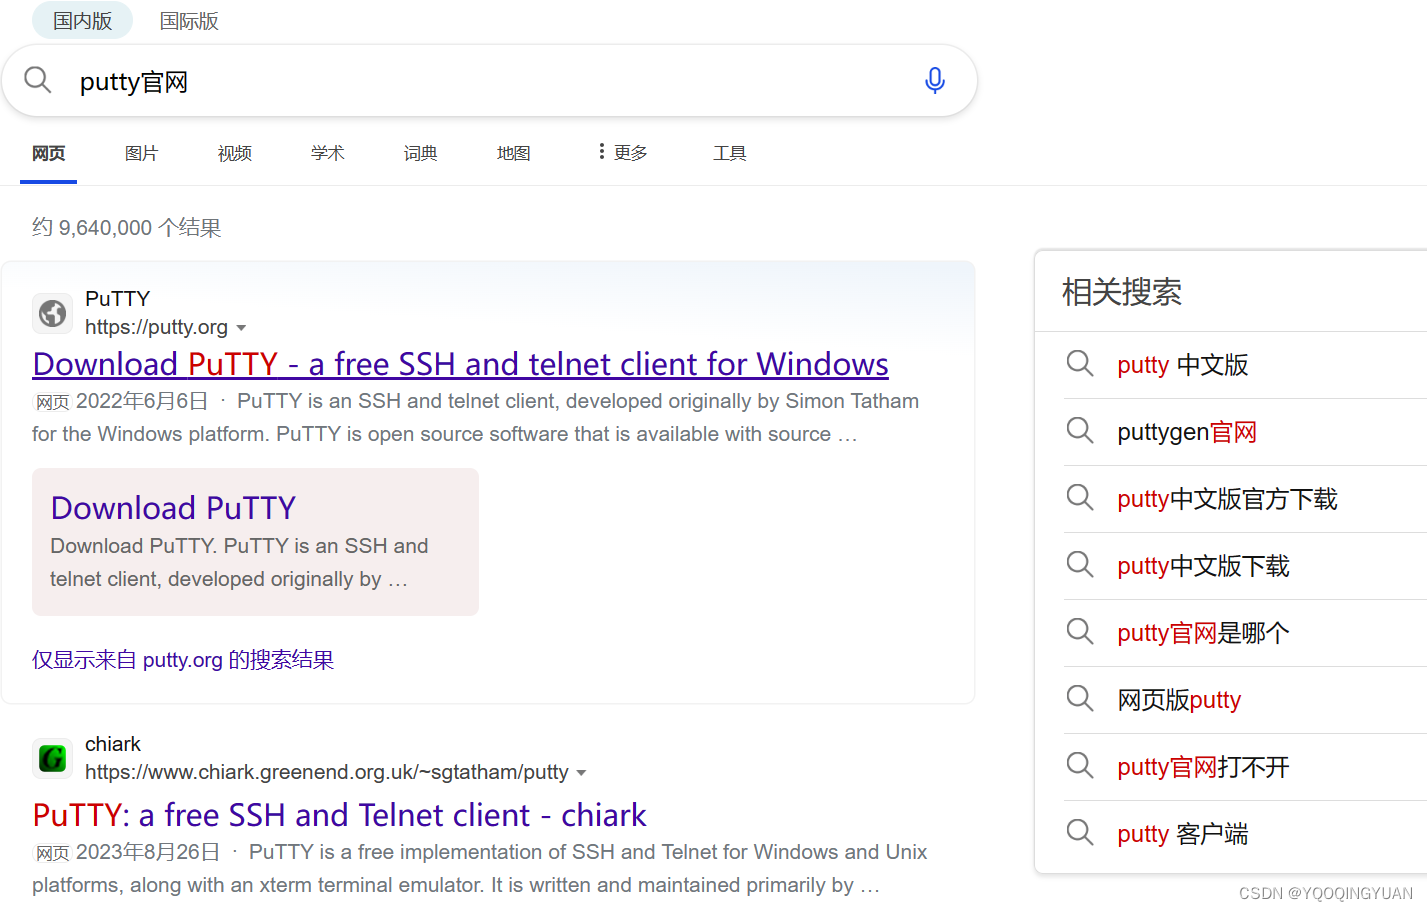Select the 视频 videos tab
Image resolution: width=1427 pixels, height=911 pixels.
click(x=234, y=153)
